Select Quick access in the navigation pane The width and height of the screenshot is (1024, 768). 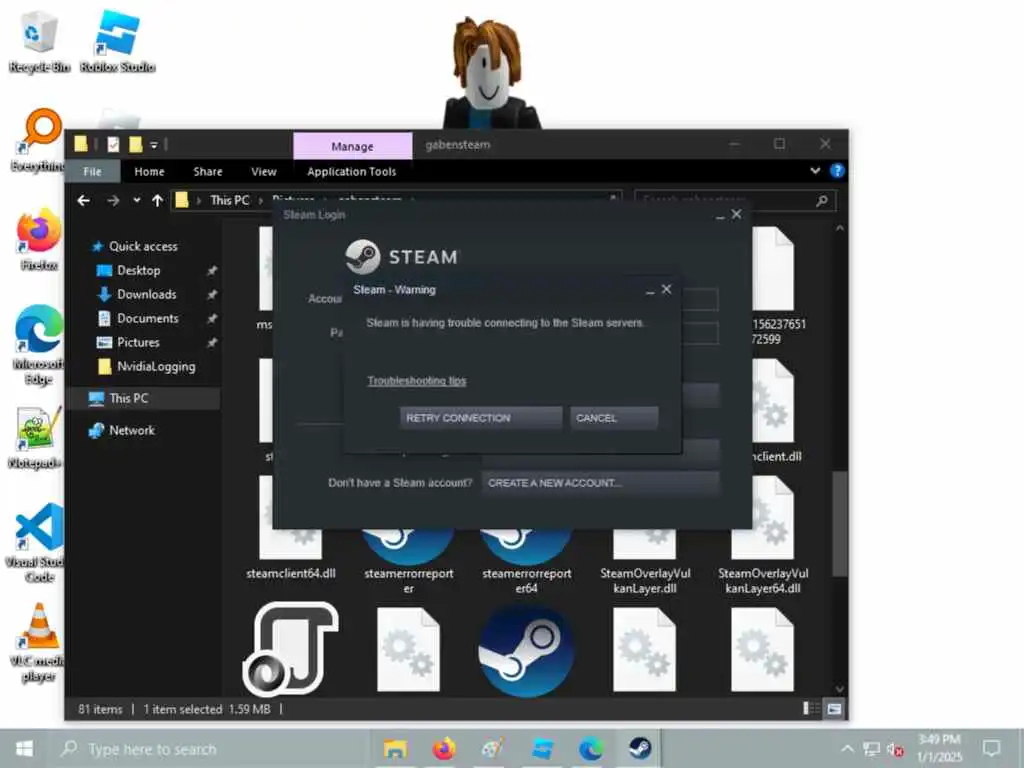coord(143,246)
